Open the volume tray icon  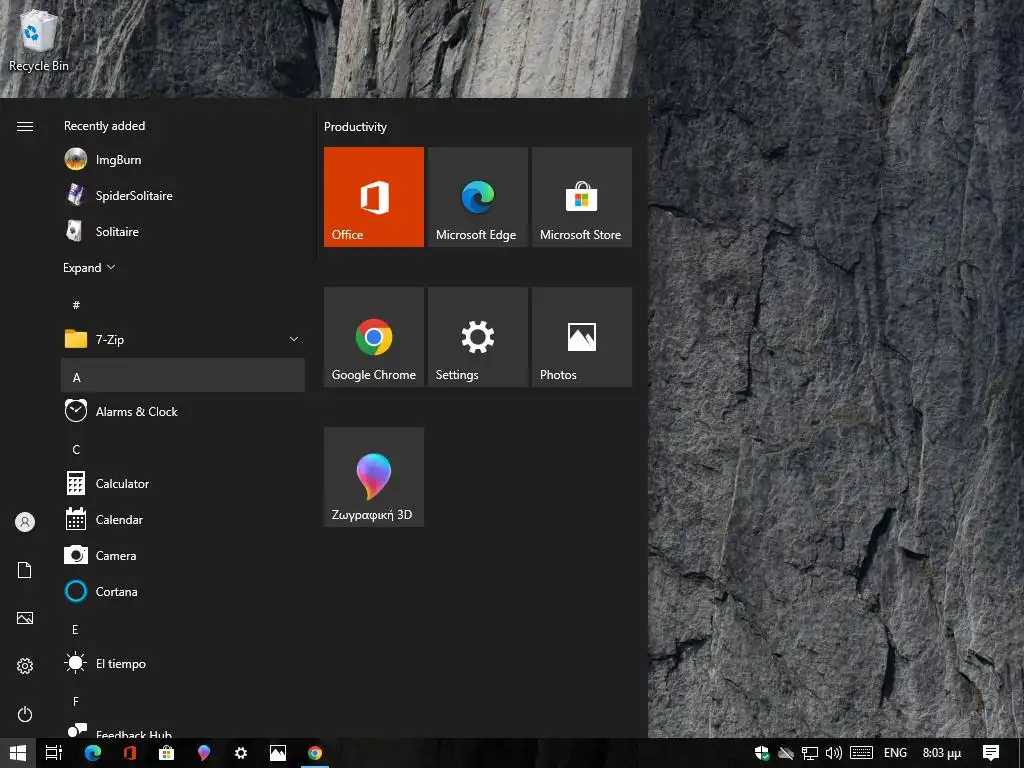(833, 753)
